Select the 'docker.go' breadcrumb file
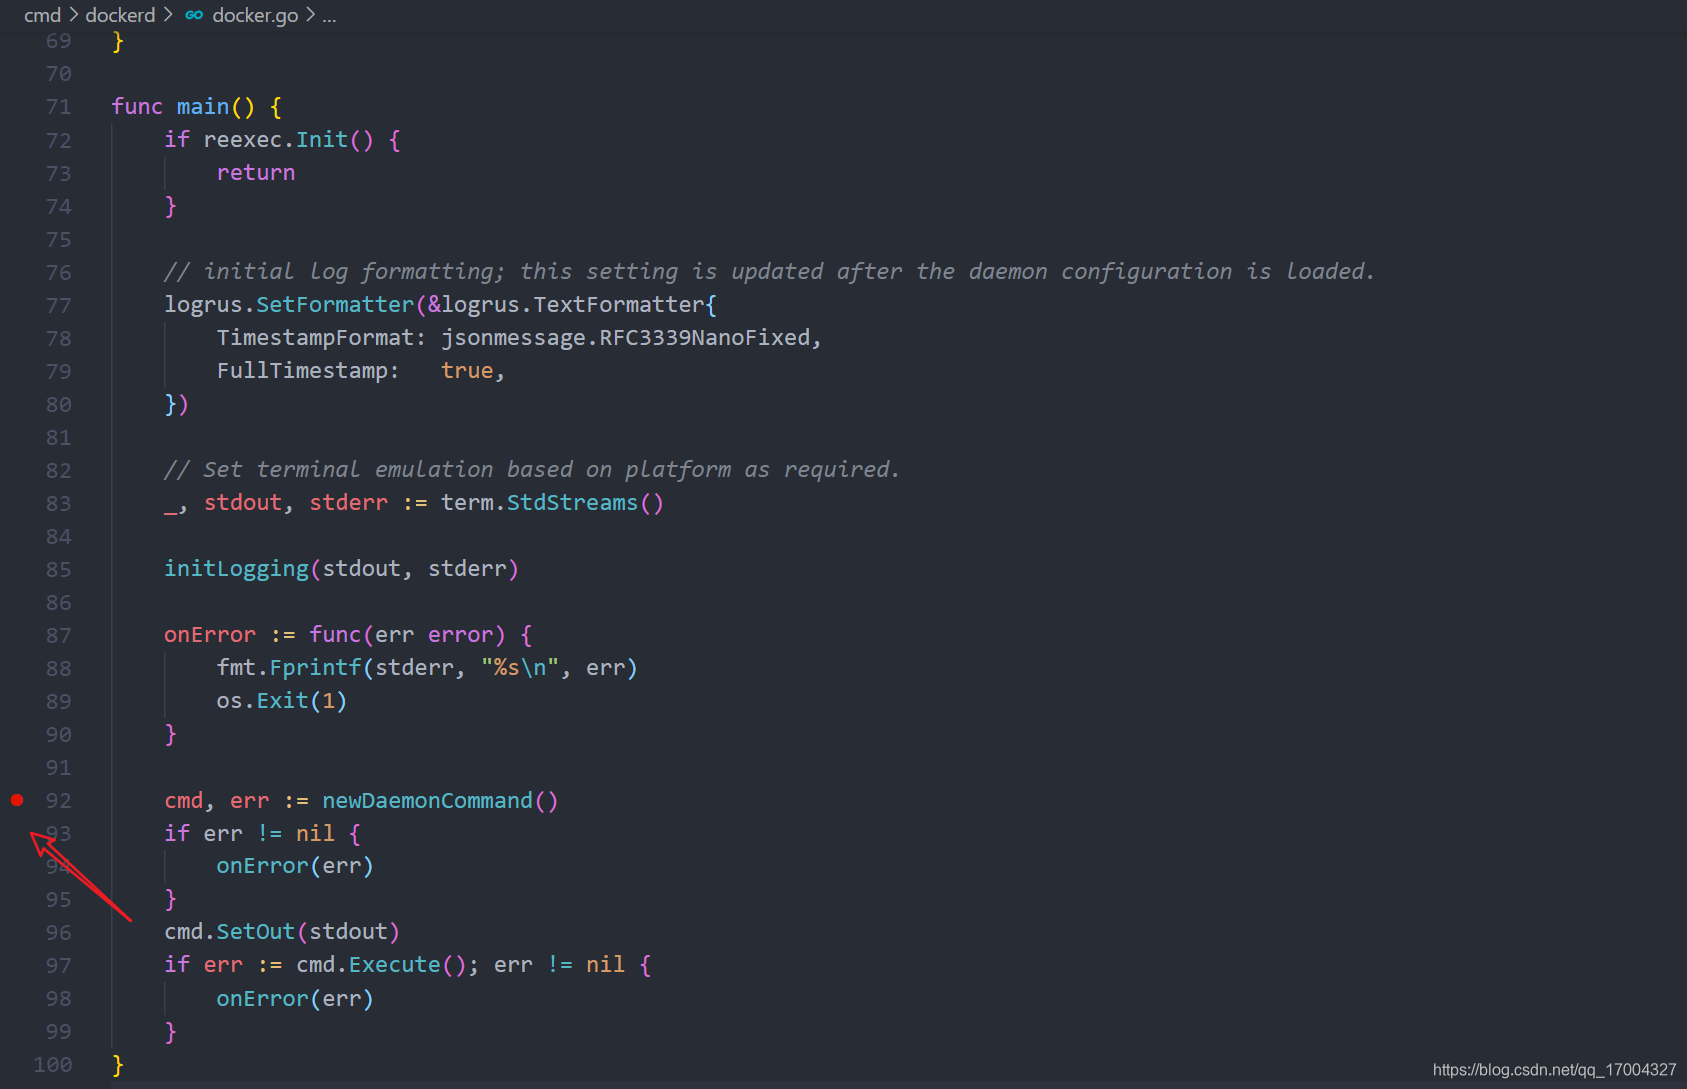The image size is (1687, 1089). [x=255, y=15]
